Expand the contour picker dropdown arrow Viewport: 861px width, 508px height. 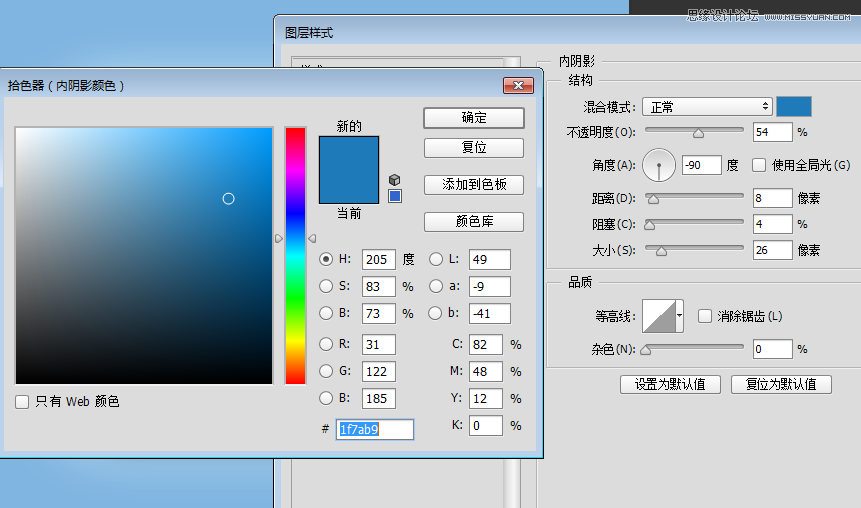coord(680,316)
